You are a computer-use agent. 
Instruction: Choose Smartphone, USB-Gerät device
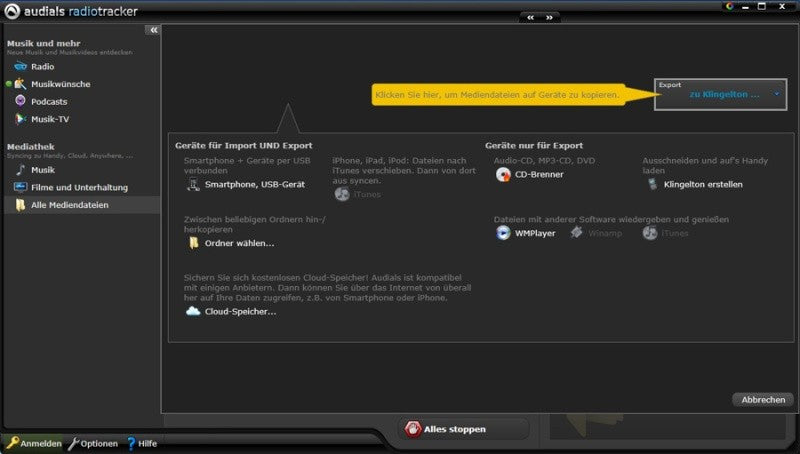[x=255, y=185]
